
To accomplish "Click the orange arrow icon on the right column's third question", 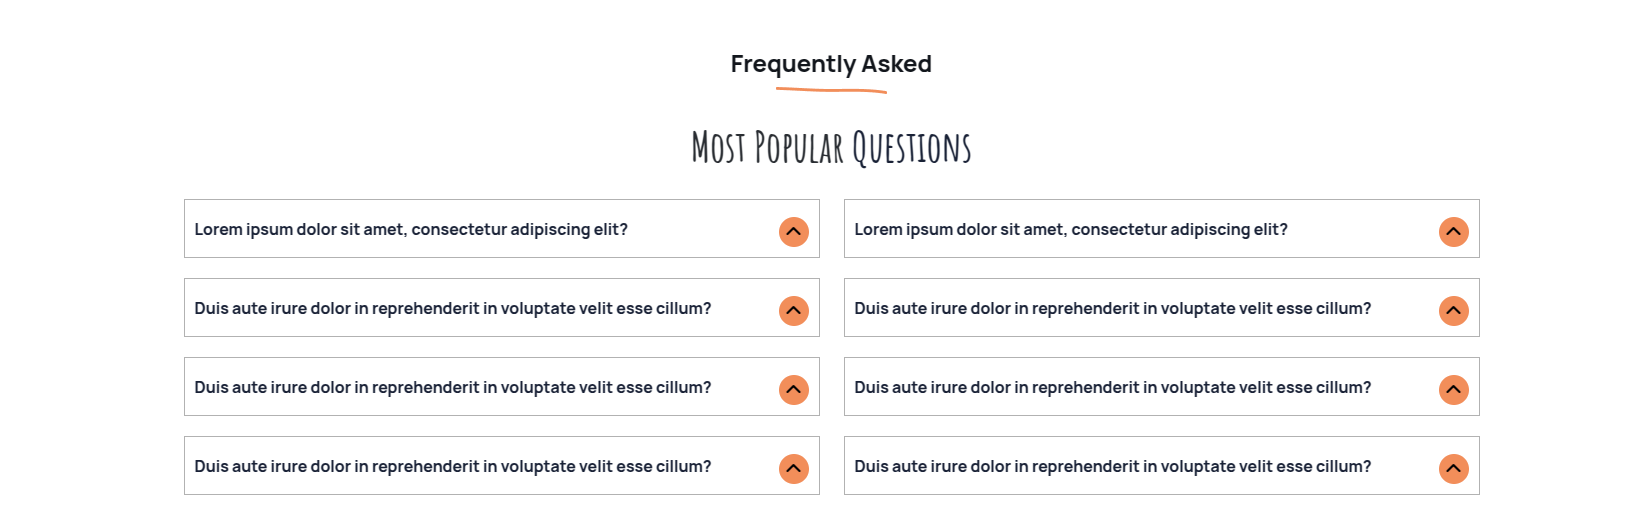I will click(1454, 390).
